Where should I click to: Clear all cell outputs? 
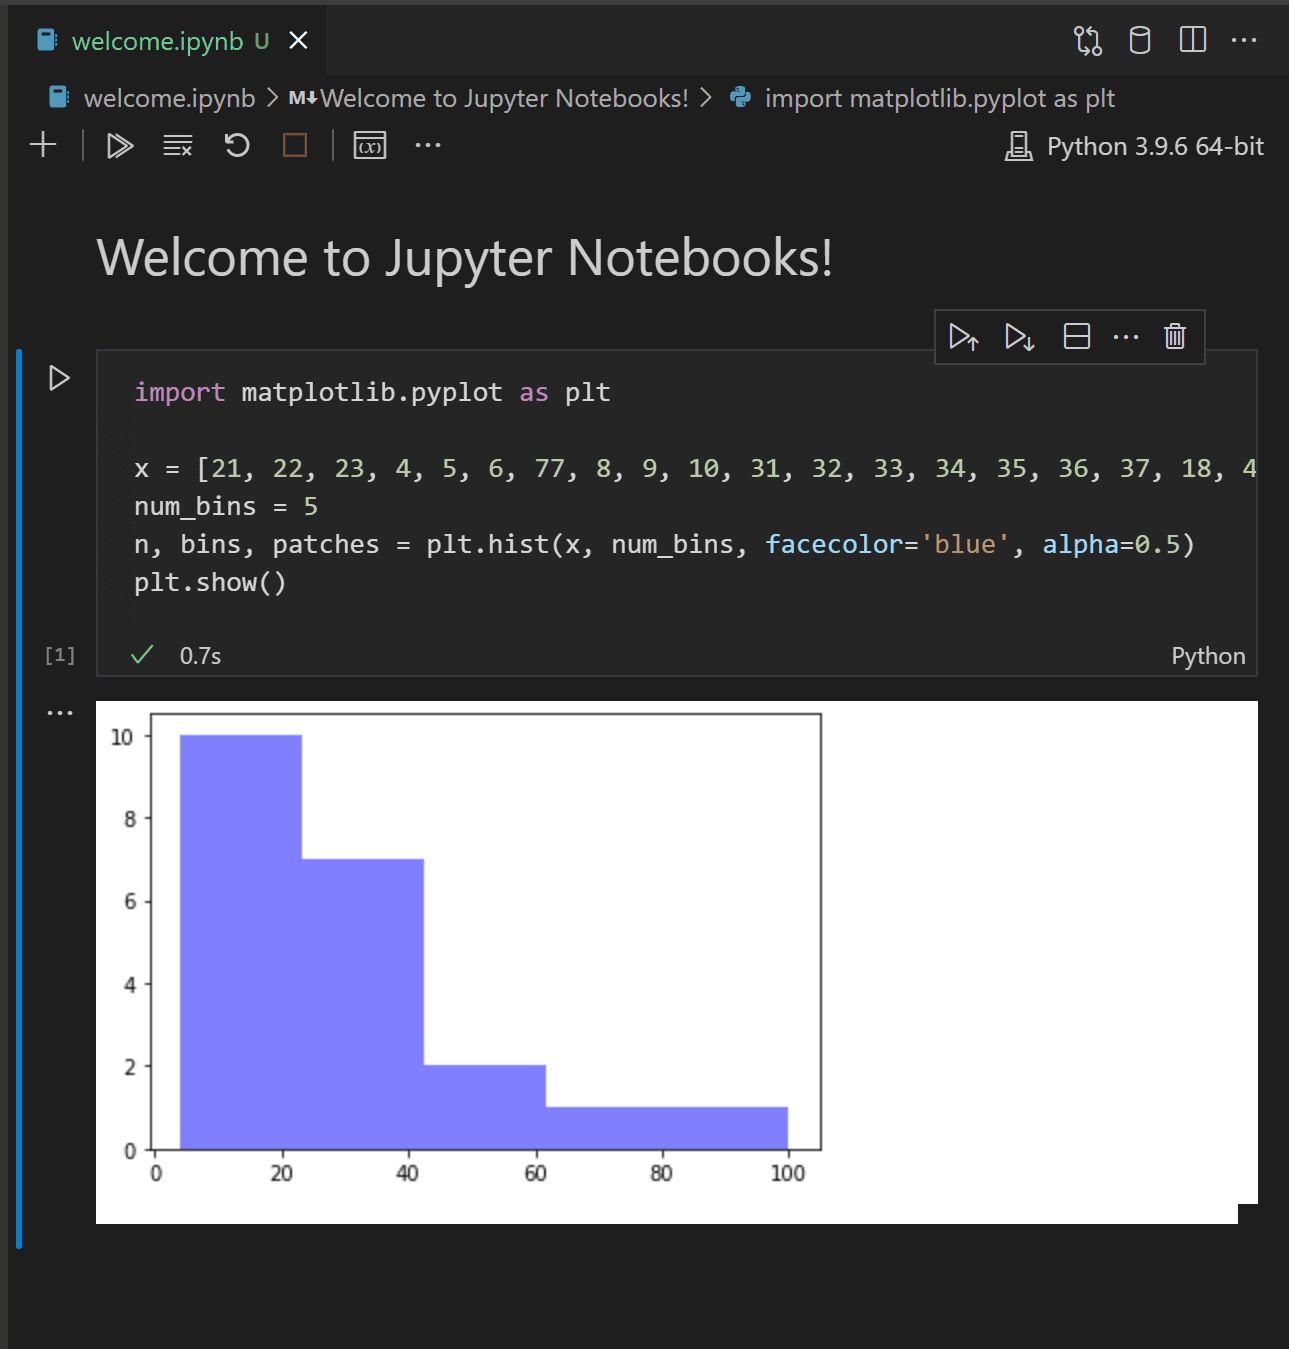point(177,145)
